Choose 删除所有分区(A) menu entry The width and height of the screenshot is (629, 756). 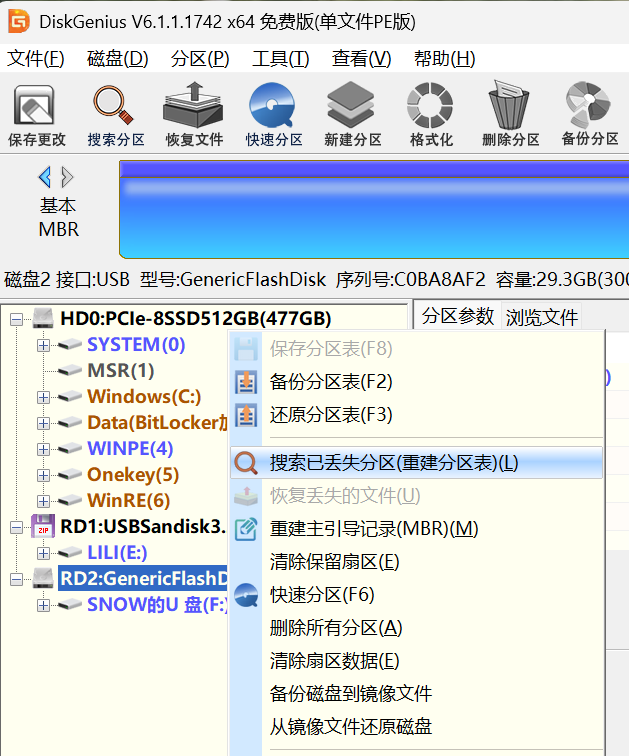pos(416,628)
